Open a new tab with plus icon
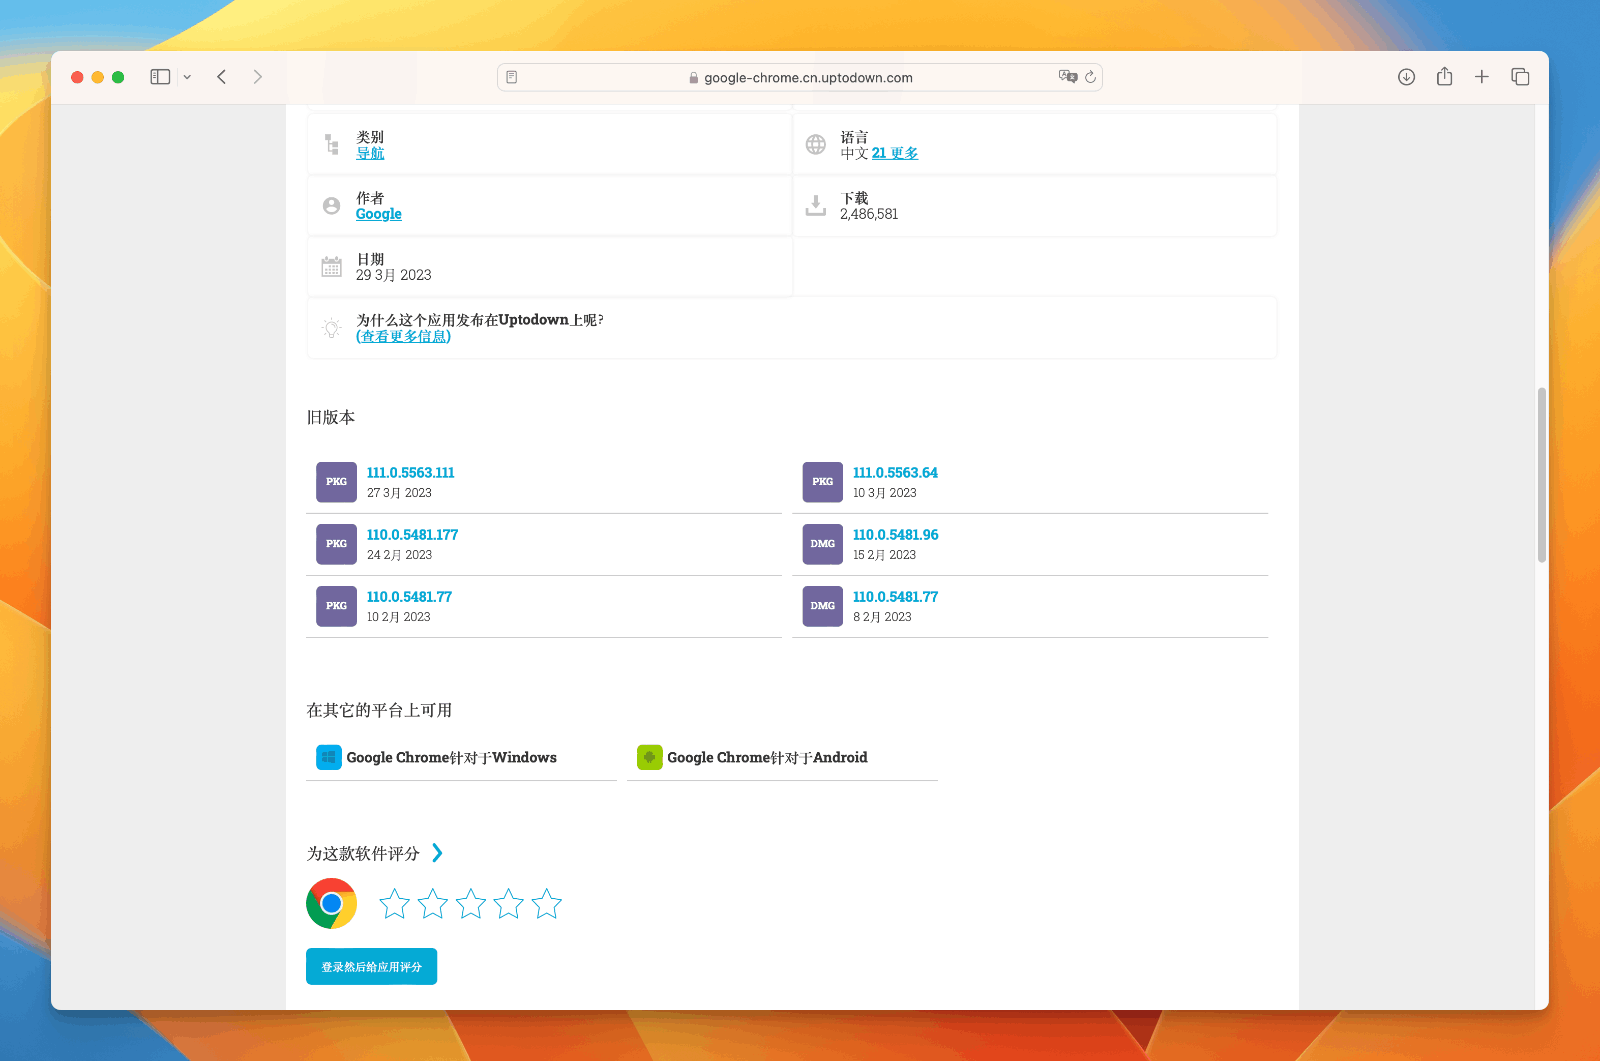This screenshot has height=1061, width=1600. click(1482, 77)
